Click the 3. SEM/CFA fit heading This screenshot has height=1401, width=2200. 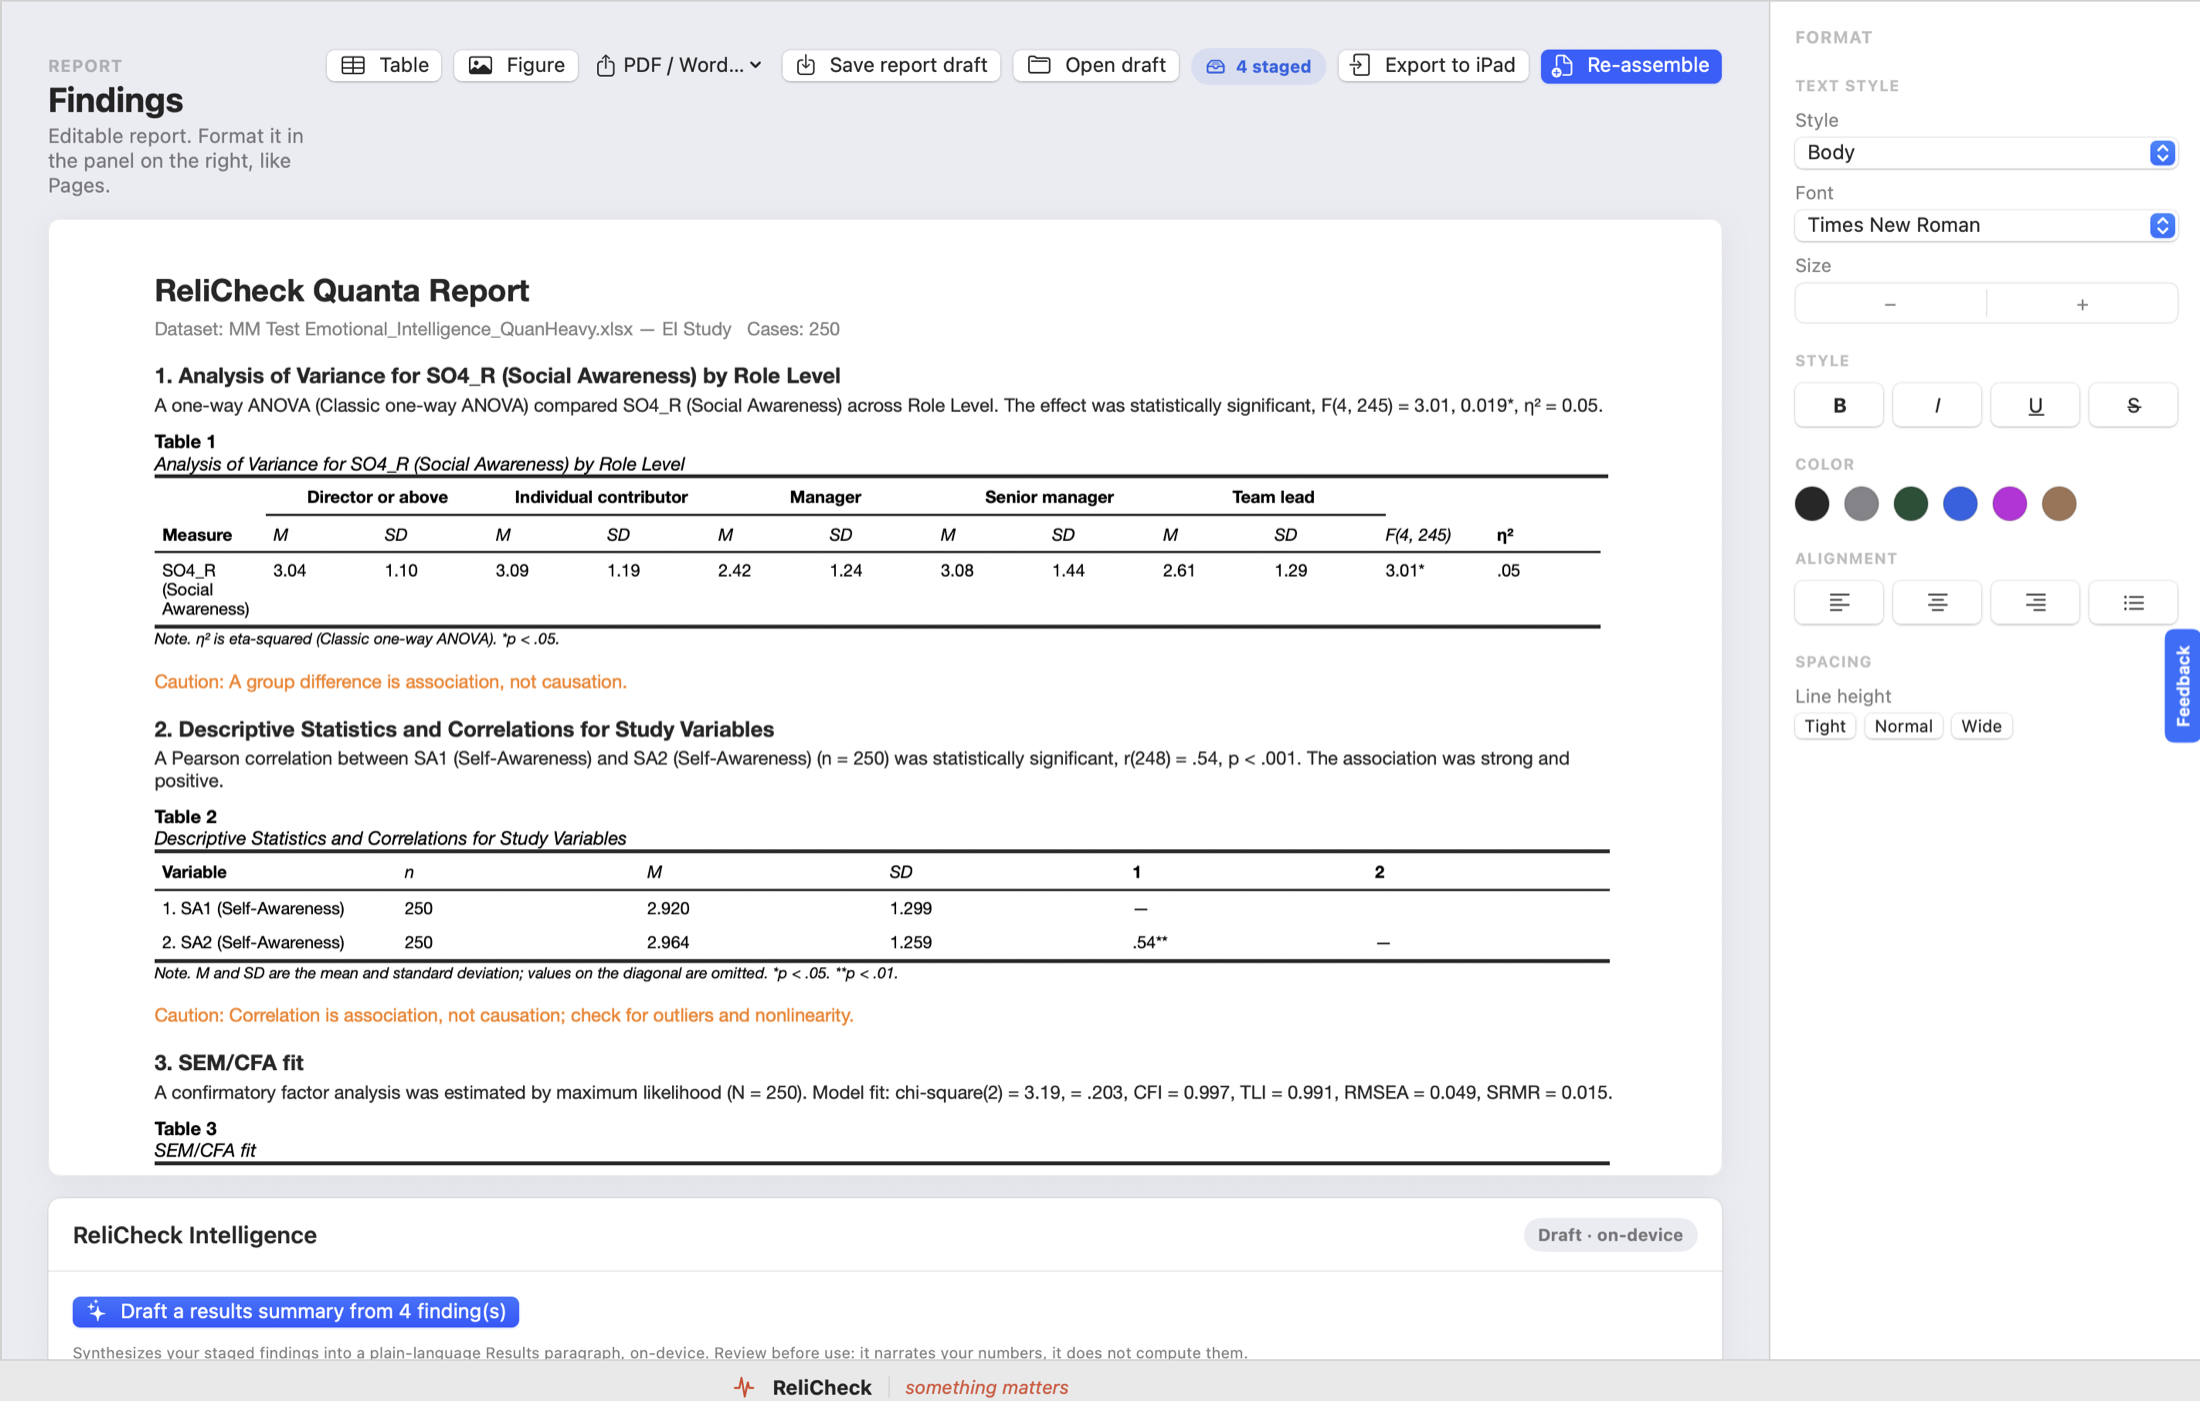(x=228, y=1062)
